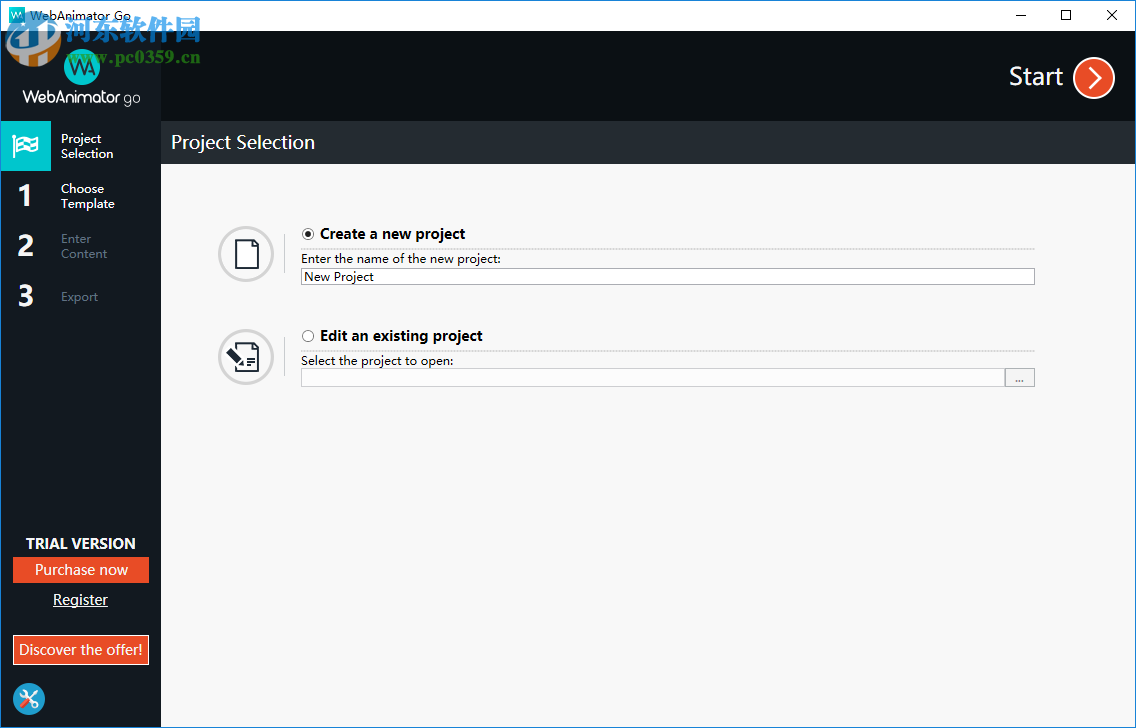Go to the Choose Template step
The height and width of the screenshot is (728, 1136).
pos(87,196)
